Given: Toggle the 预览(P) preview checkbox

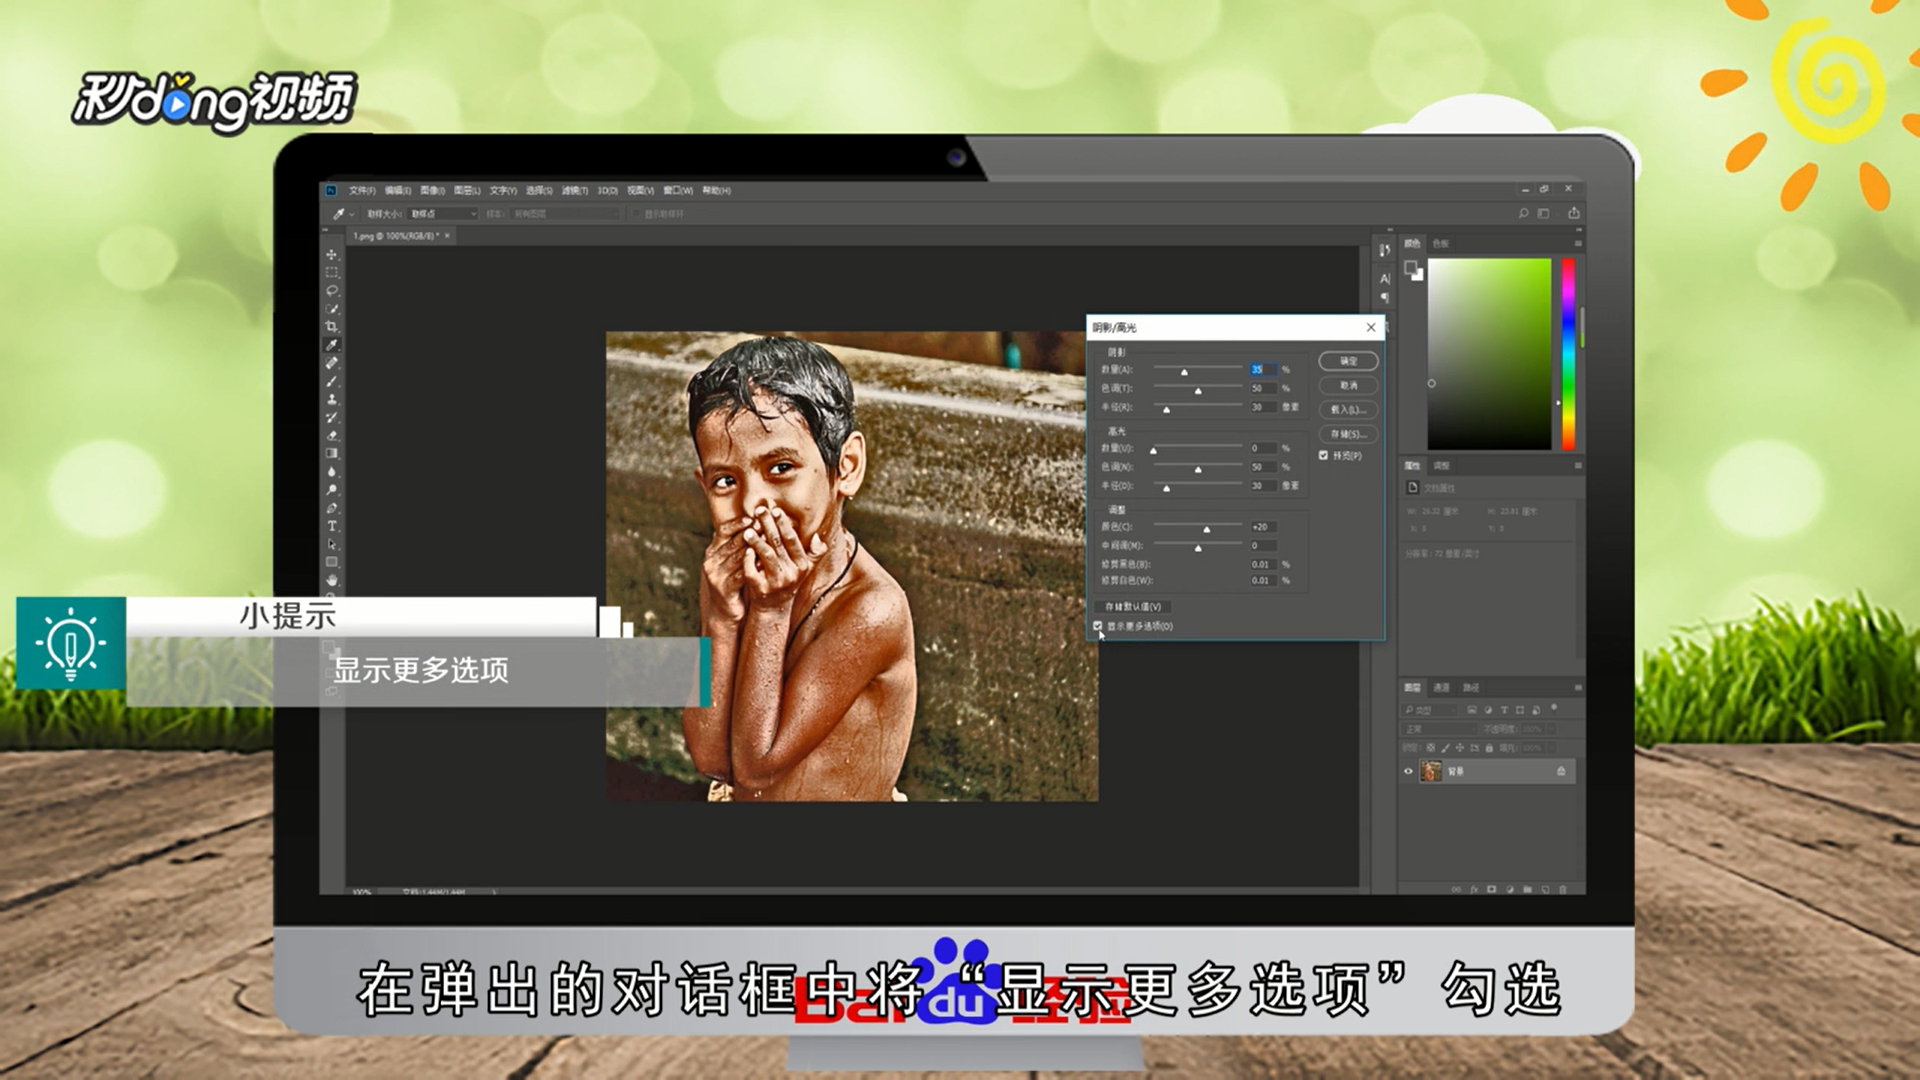Looking at the screenshot, I should point(1323,455).
